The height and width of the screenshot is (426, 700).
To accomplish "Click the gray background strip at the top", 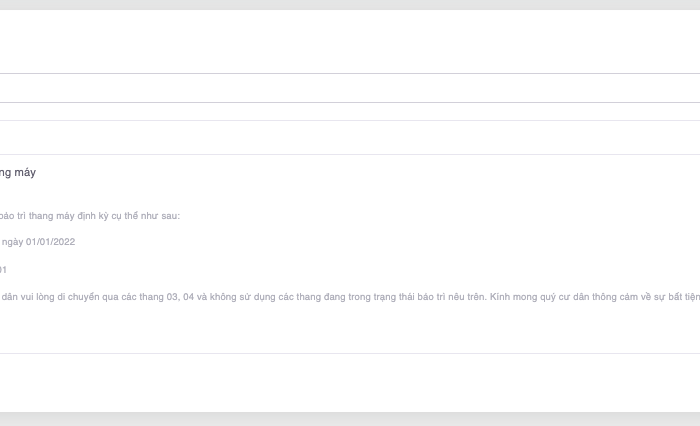I will pos(350,4).
